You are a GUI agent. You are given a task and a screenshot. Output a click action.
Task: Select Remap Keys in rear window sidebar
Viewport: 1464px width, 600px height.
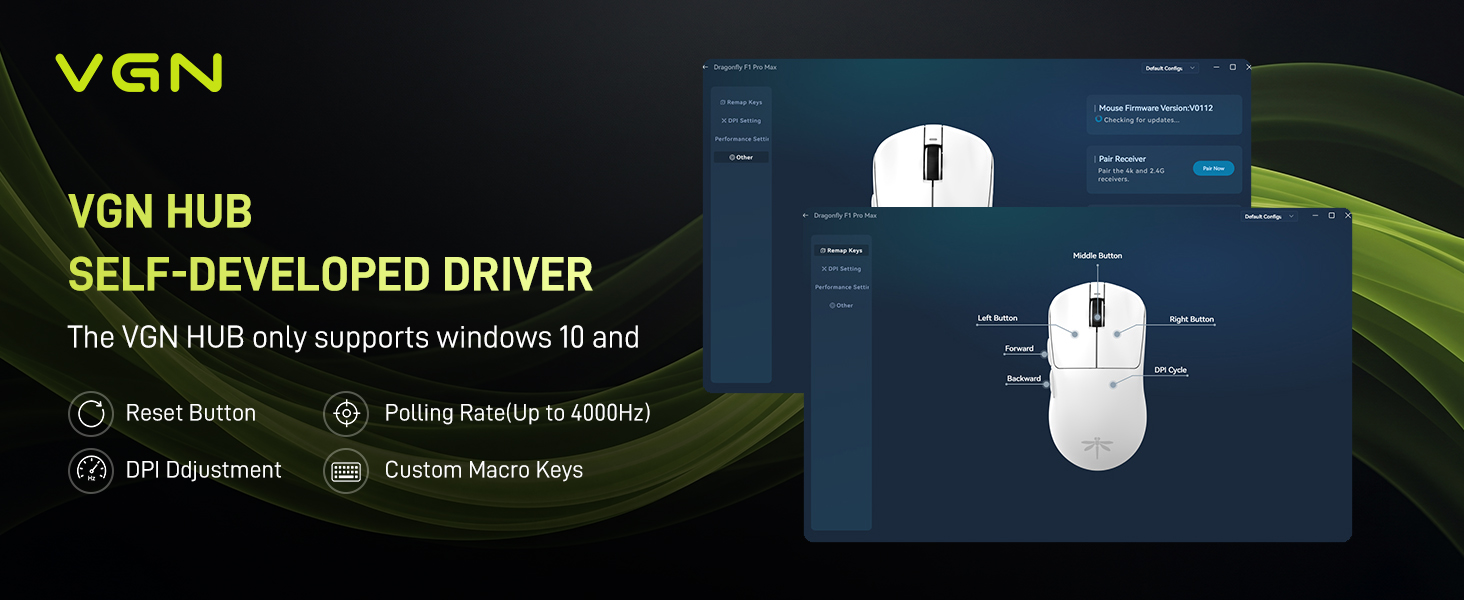click(741, 102)
